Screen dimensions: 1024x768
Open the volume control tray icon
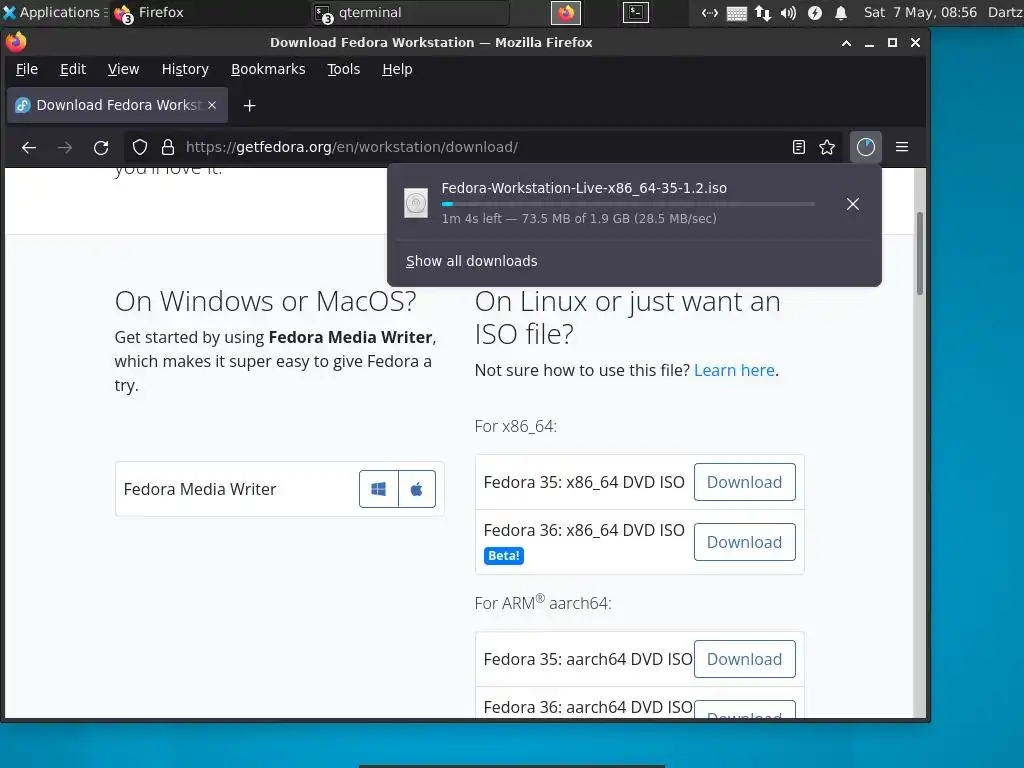click(788, 13)
